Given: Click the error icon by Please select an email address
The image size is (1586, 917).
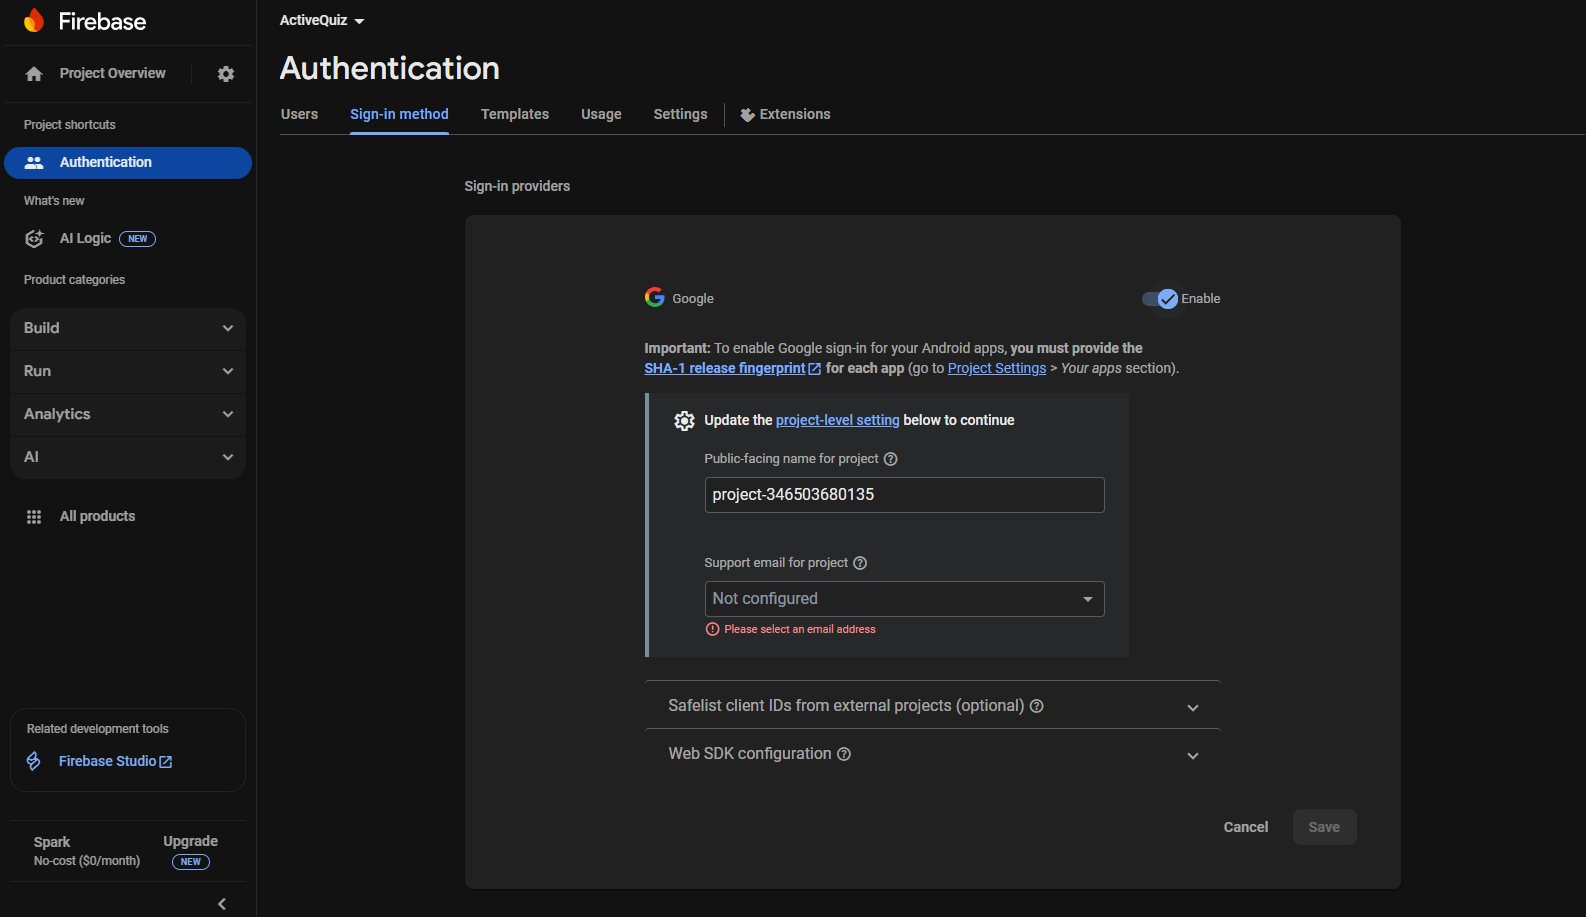Looking at the screenshot, I should point(713,629).
